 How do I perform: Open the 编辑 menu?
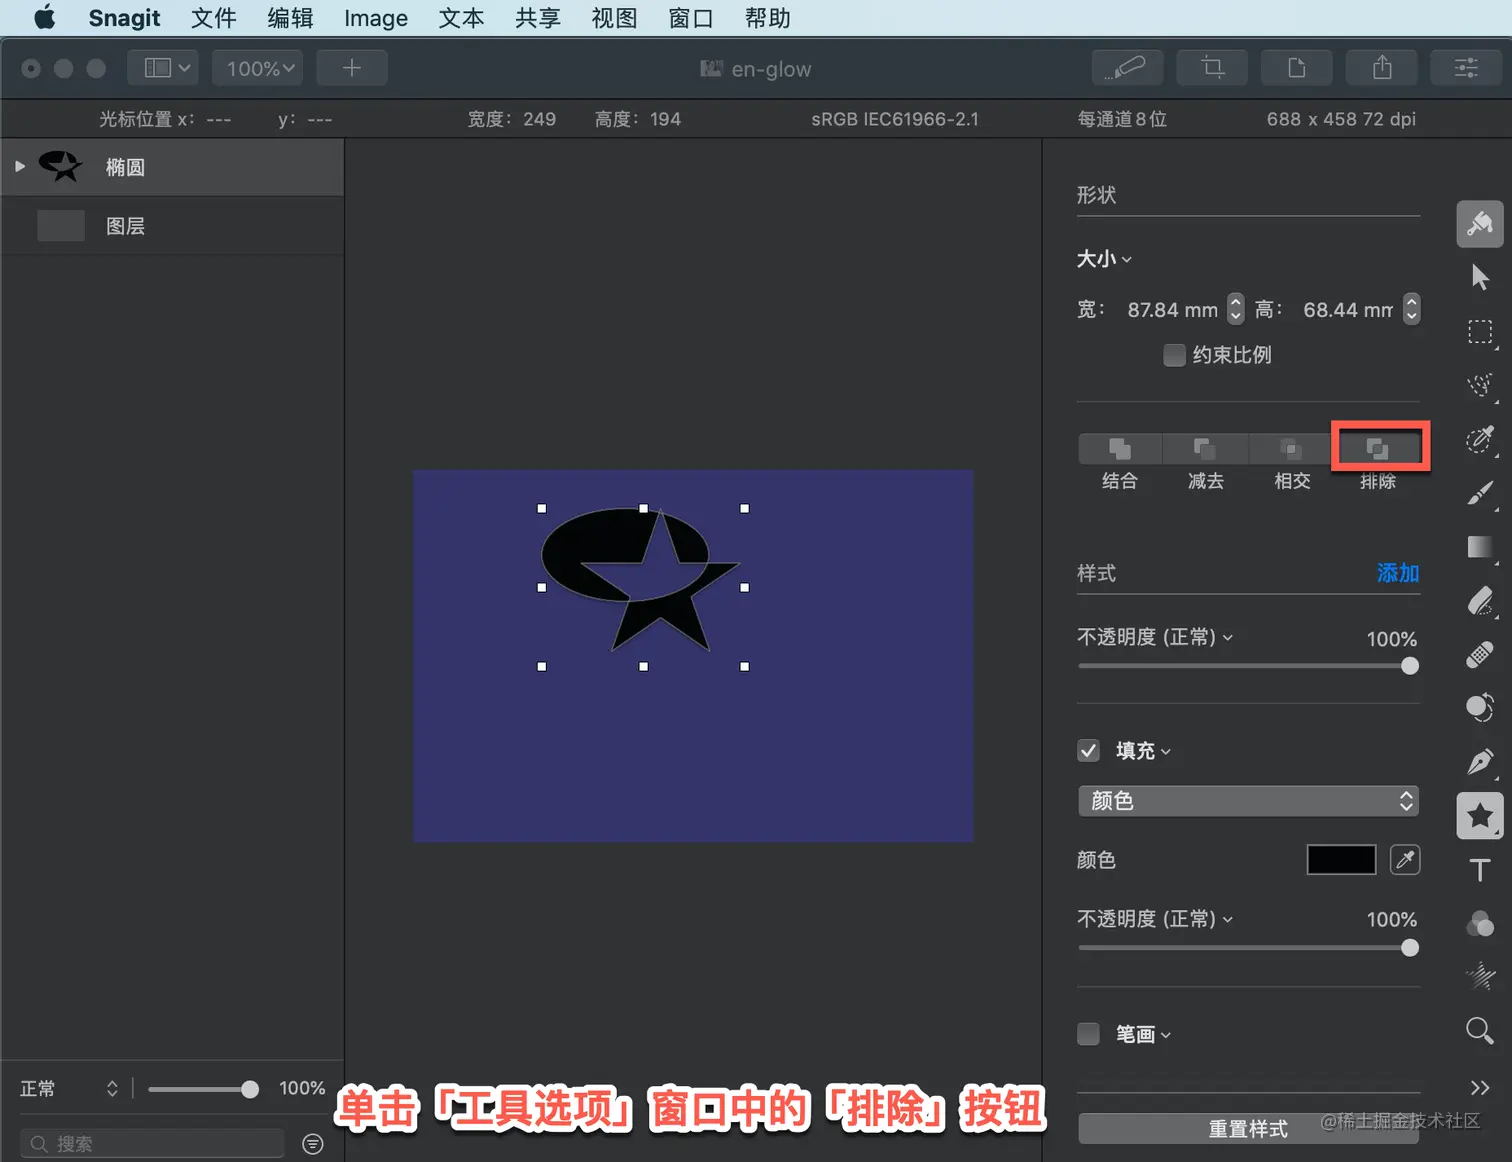290,18
